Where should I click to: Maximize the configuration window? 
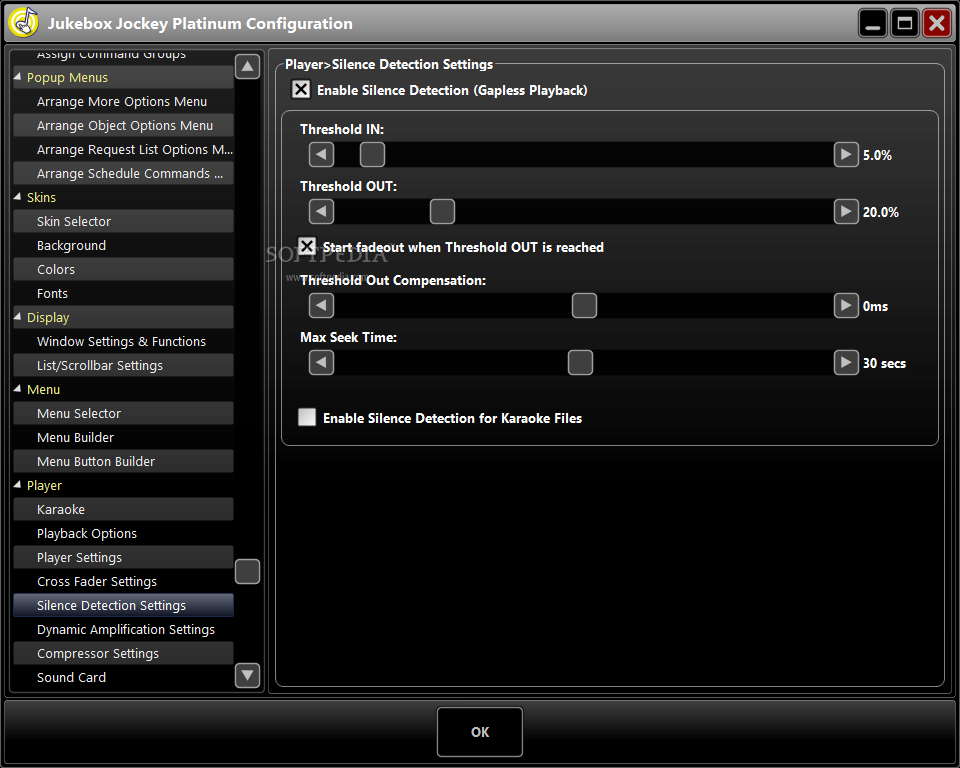(905, 23)
